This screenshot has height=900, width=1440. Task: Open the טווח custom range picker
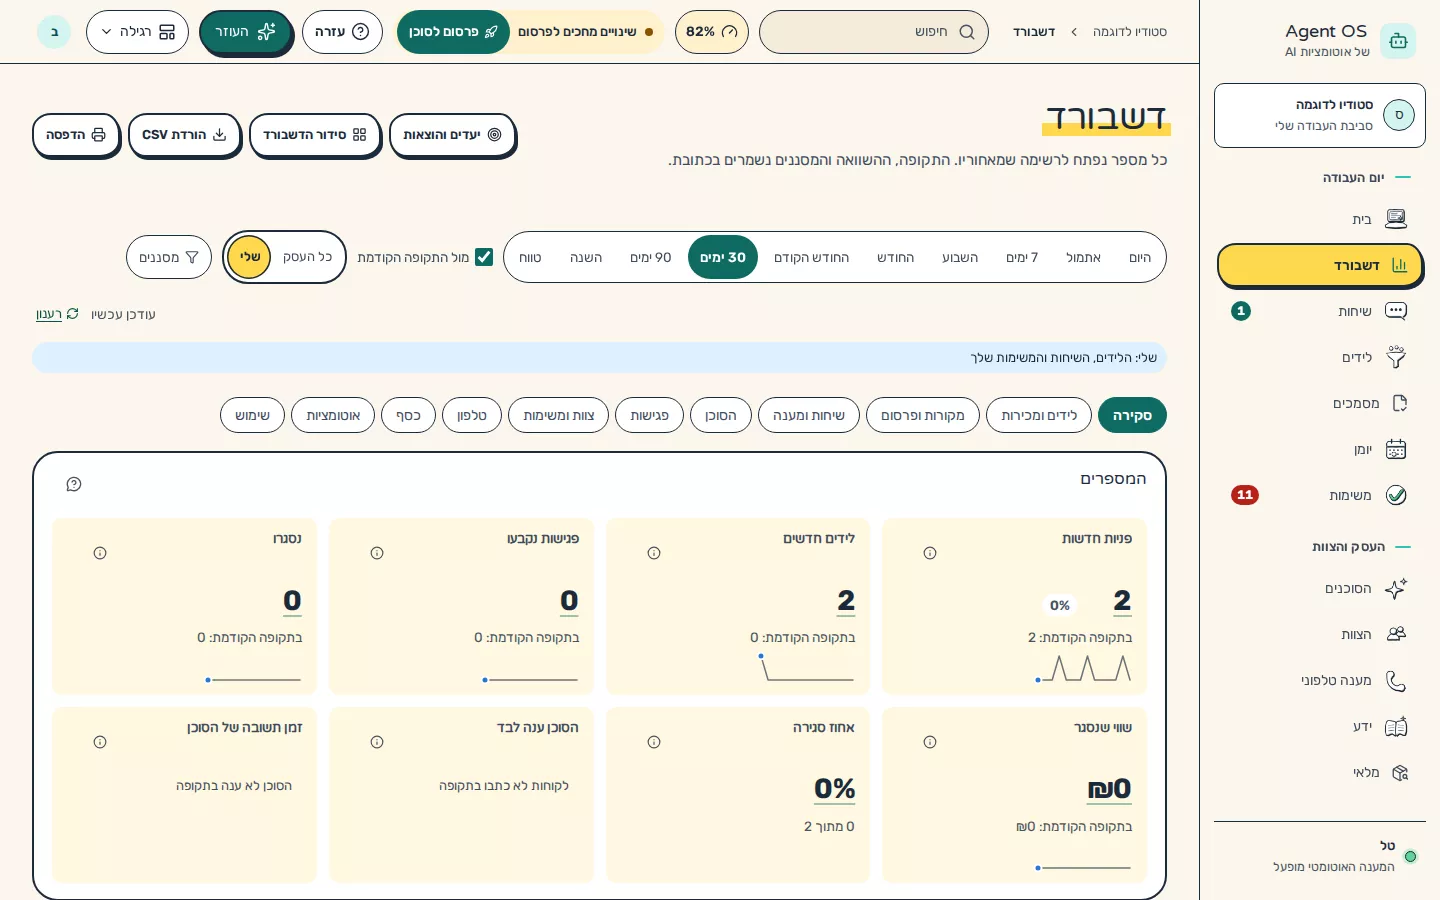(530, 257)
